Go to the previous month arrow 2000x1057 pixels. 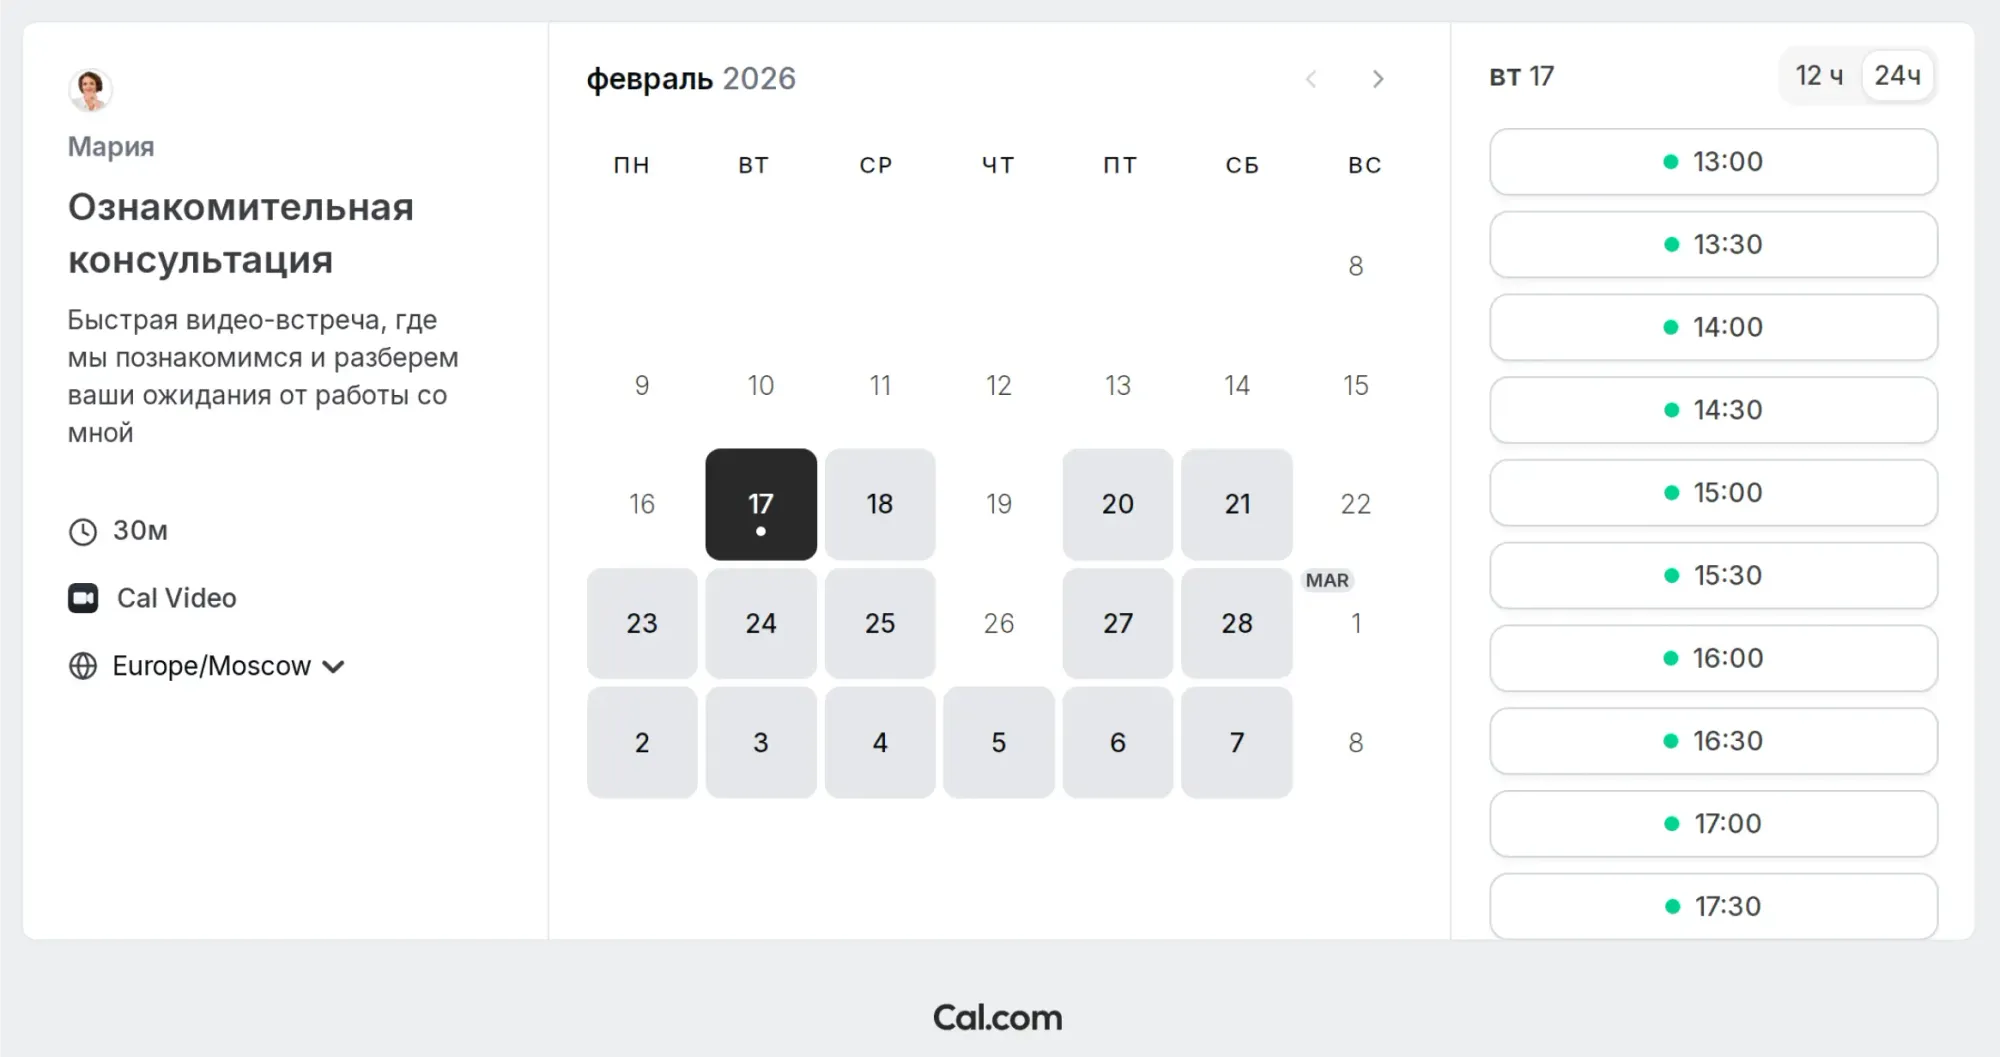click(1311, 79)
